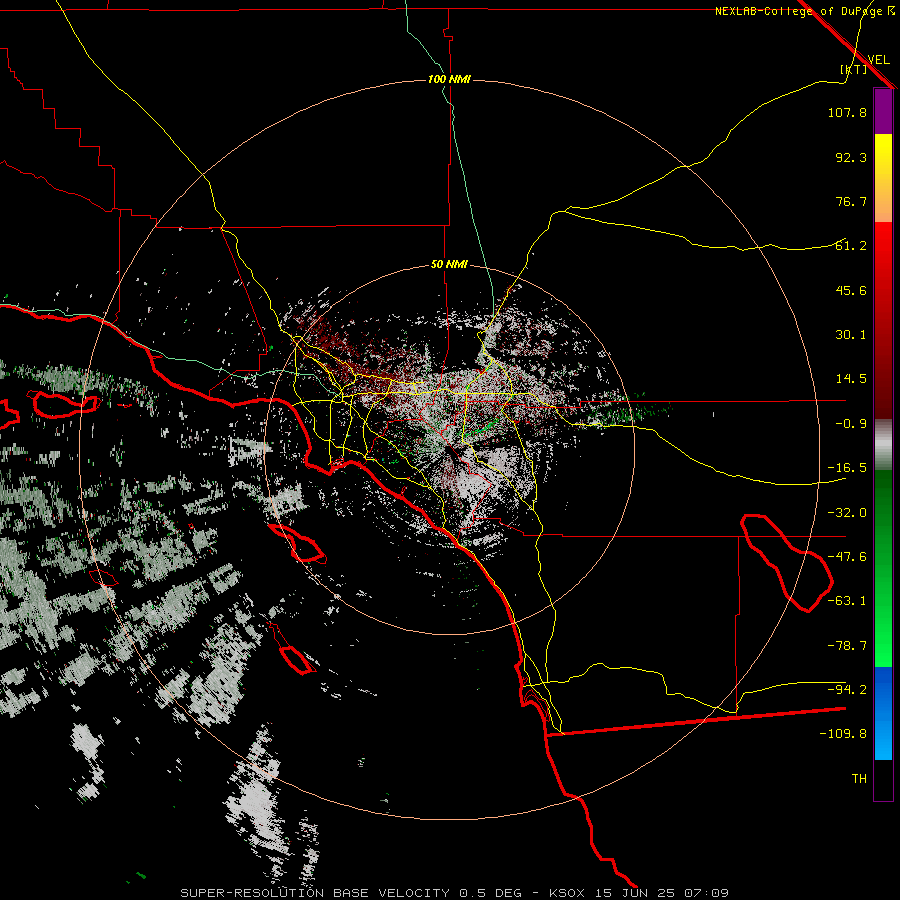
Task: Click the TH label on the legend
Action: [x=859, y=779]
